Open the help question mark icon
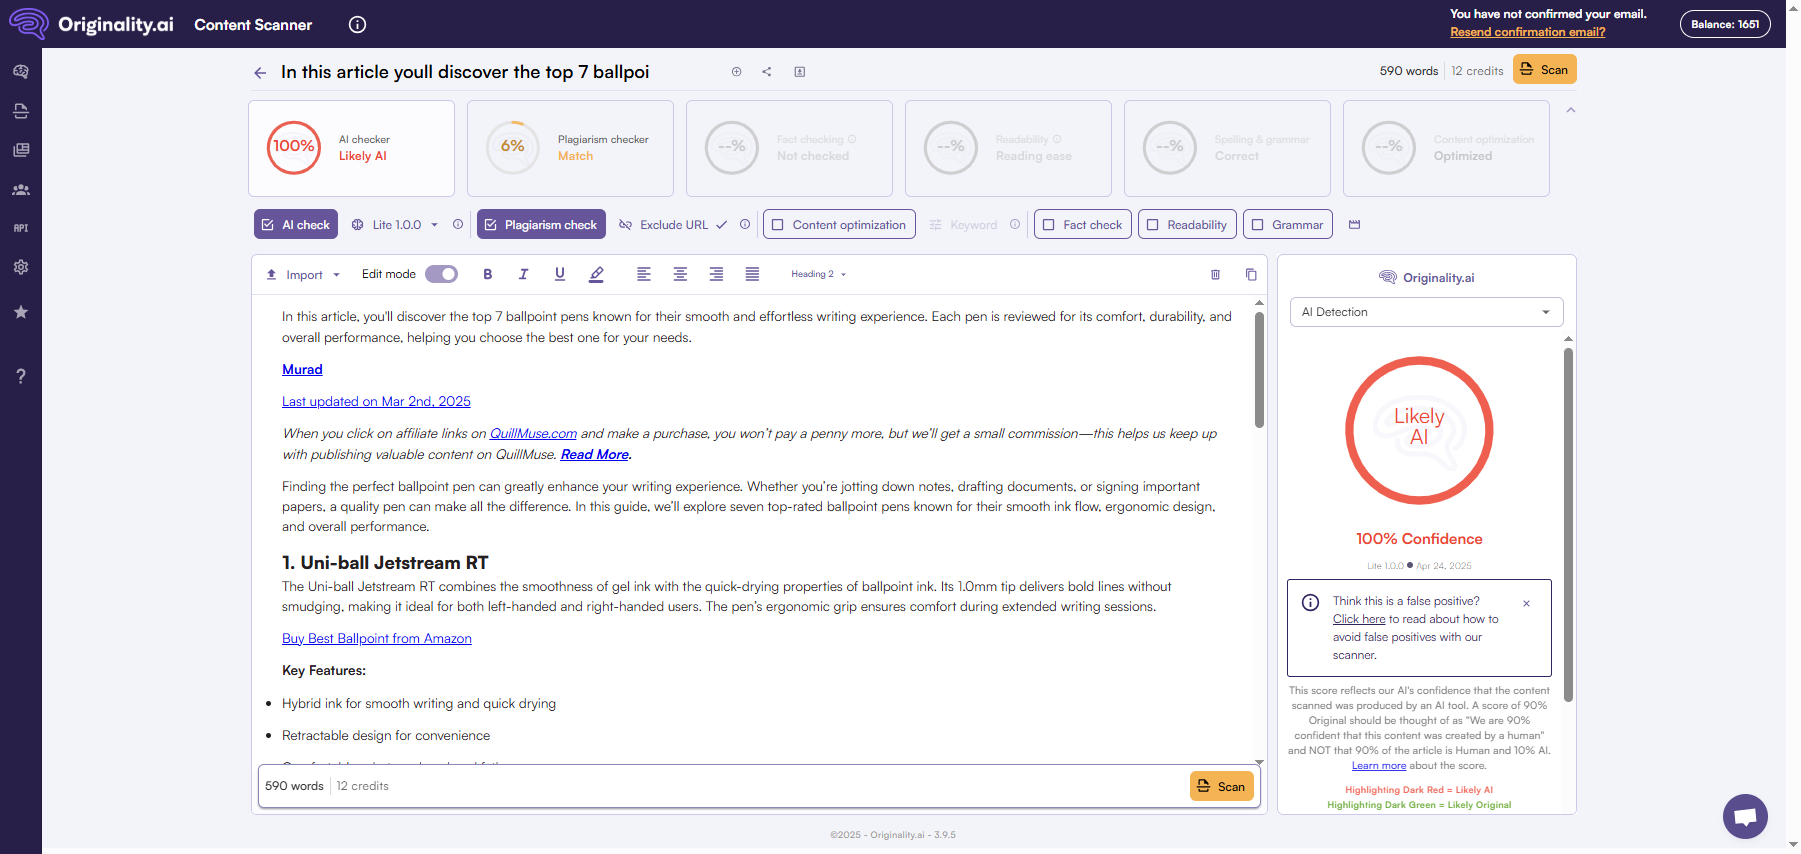The width and height of the screenshot is (1801, 854). tap(21, 376)
